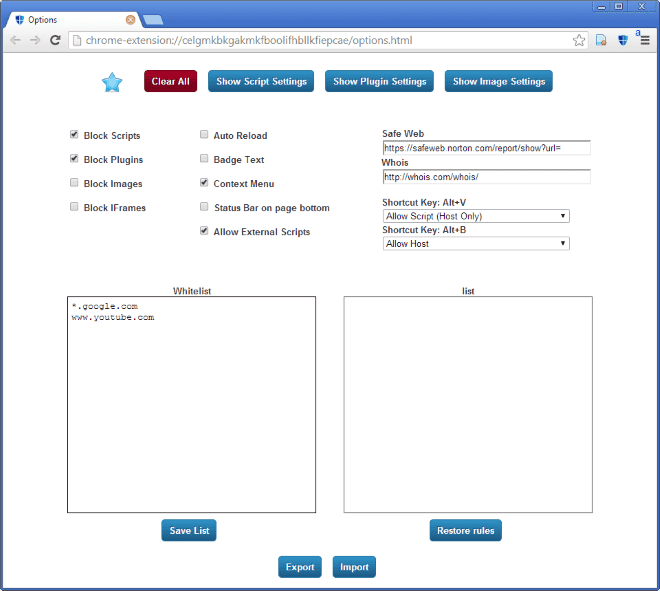The image size is (660, 591).
Task: Bookmark this page with the star icon
Action: [579, 41]
